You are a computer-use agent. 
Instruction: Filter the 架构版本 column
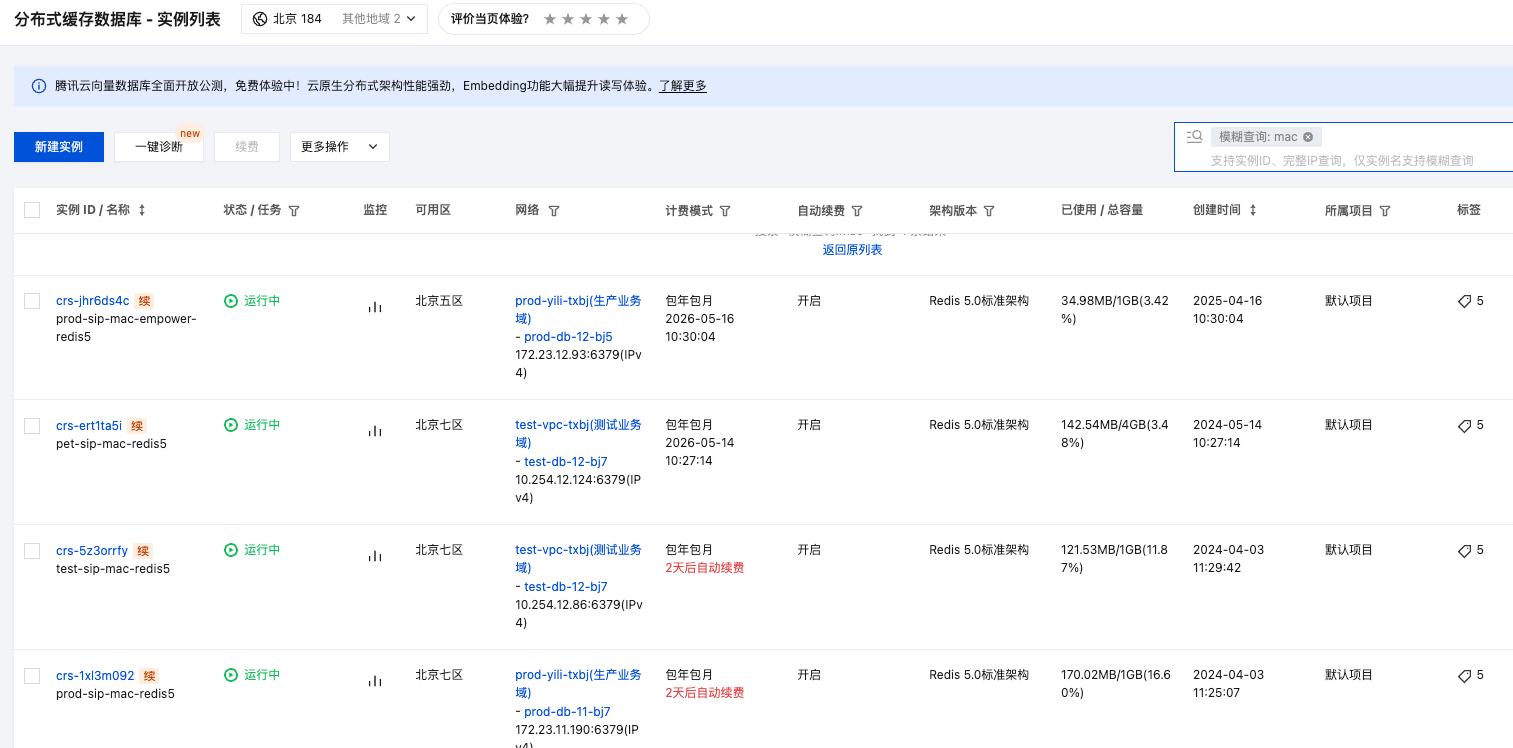tap(989, 211)
